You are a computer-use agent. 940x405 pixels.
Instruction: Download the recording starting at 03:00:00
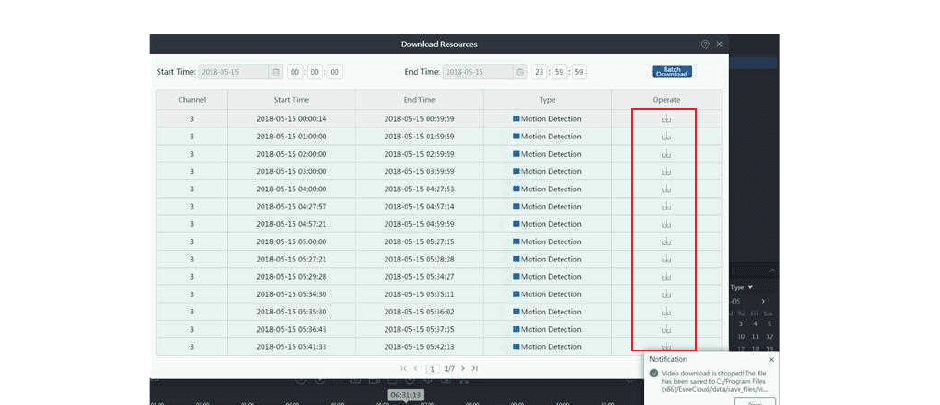pos(666,171)
